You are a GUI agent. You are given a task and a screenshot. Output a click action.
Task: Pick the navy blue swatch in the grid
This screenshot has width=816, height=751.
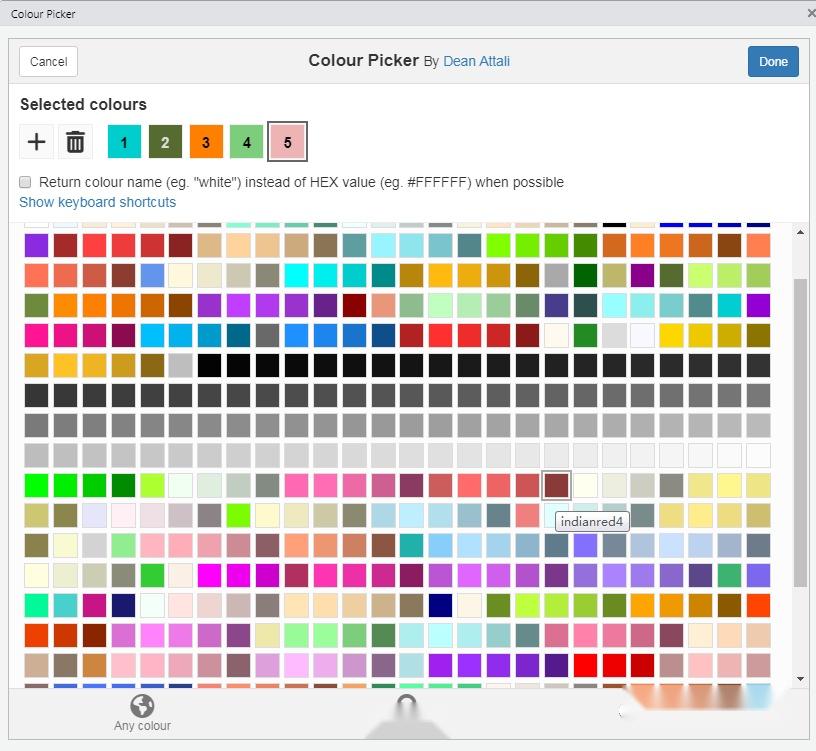click(439, 605)
